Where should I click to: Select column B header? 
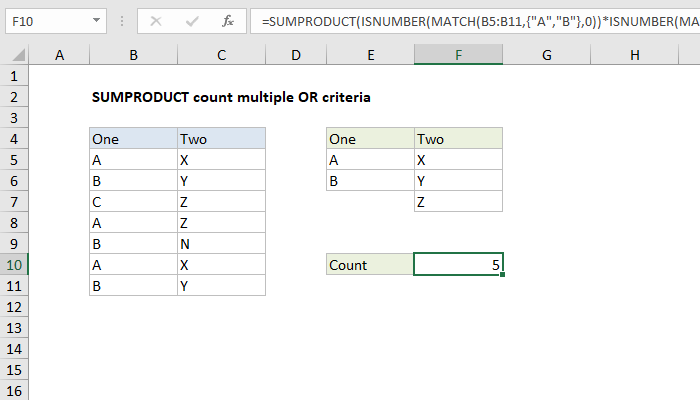coord(133,55)
